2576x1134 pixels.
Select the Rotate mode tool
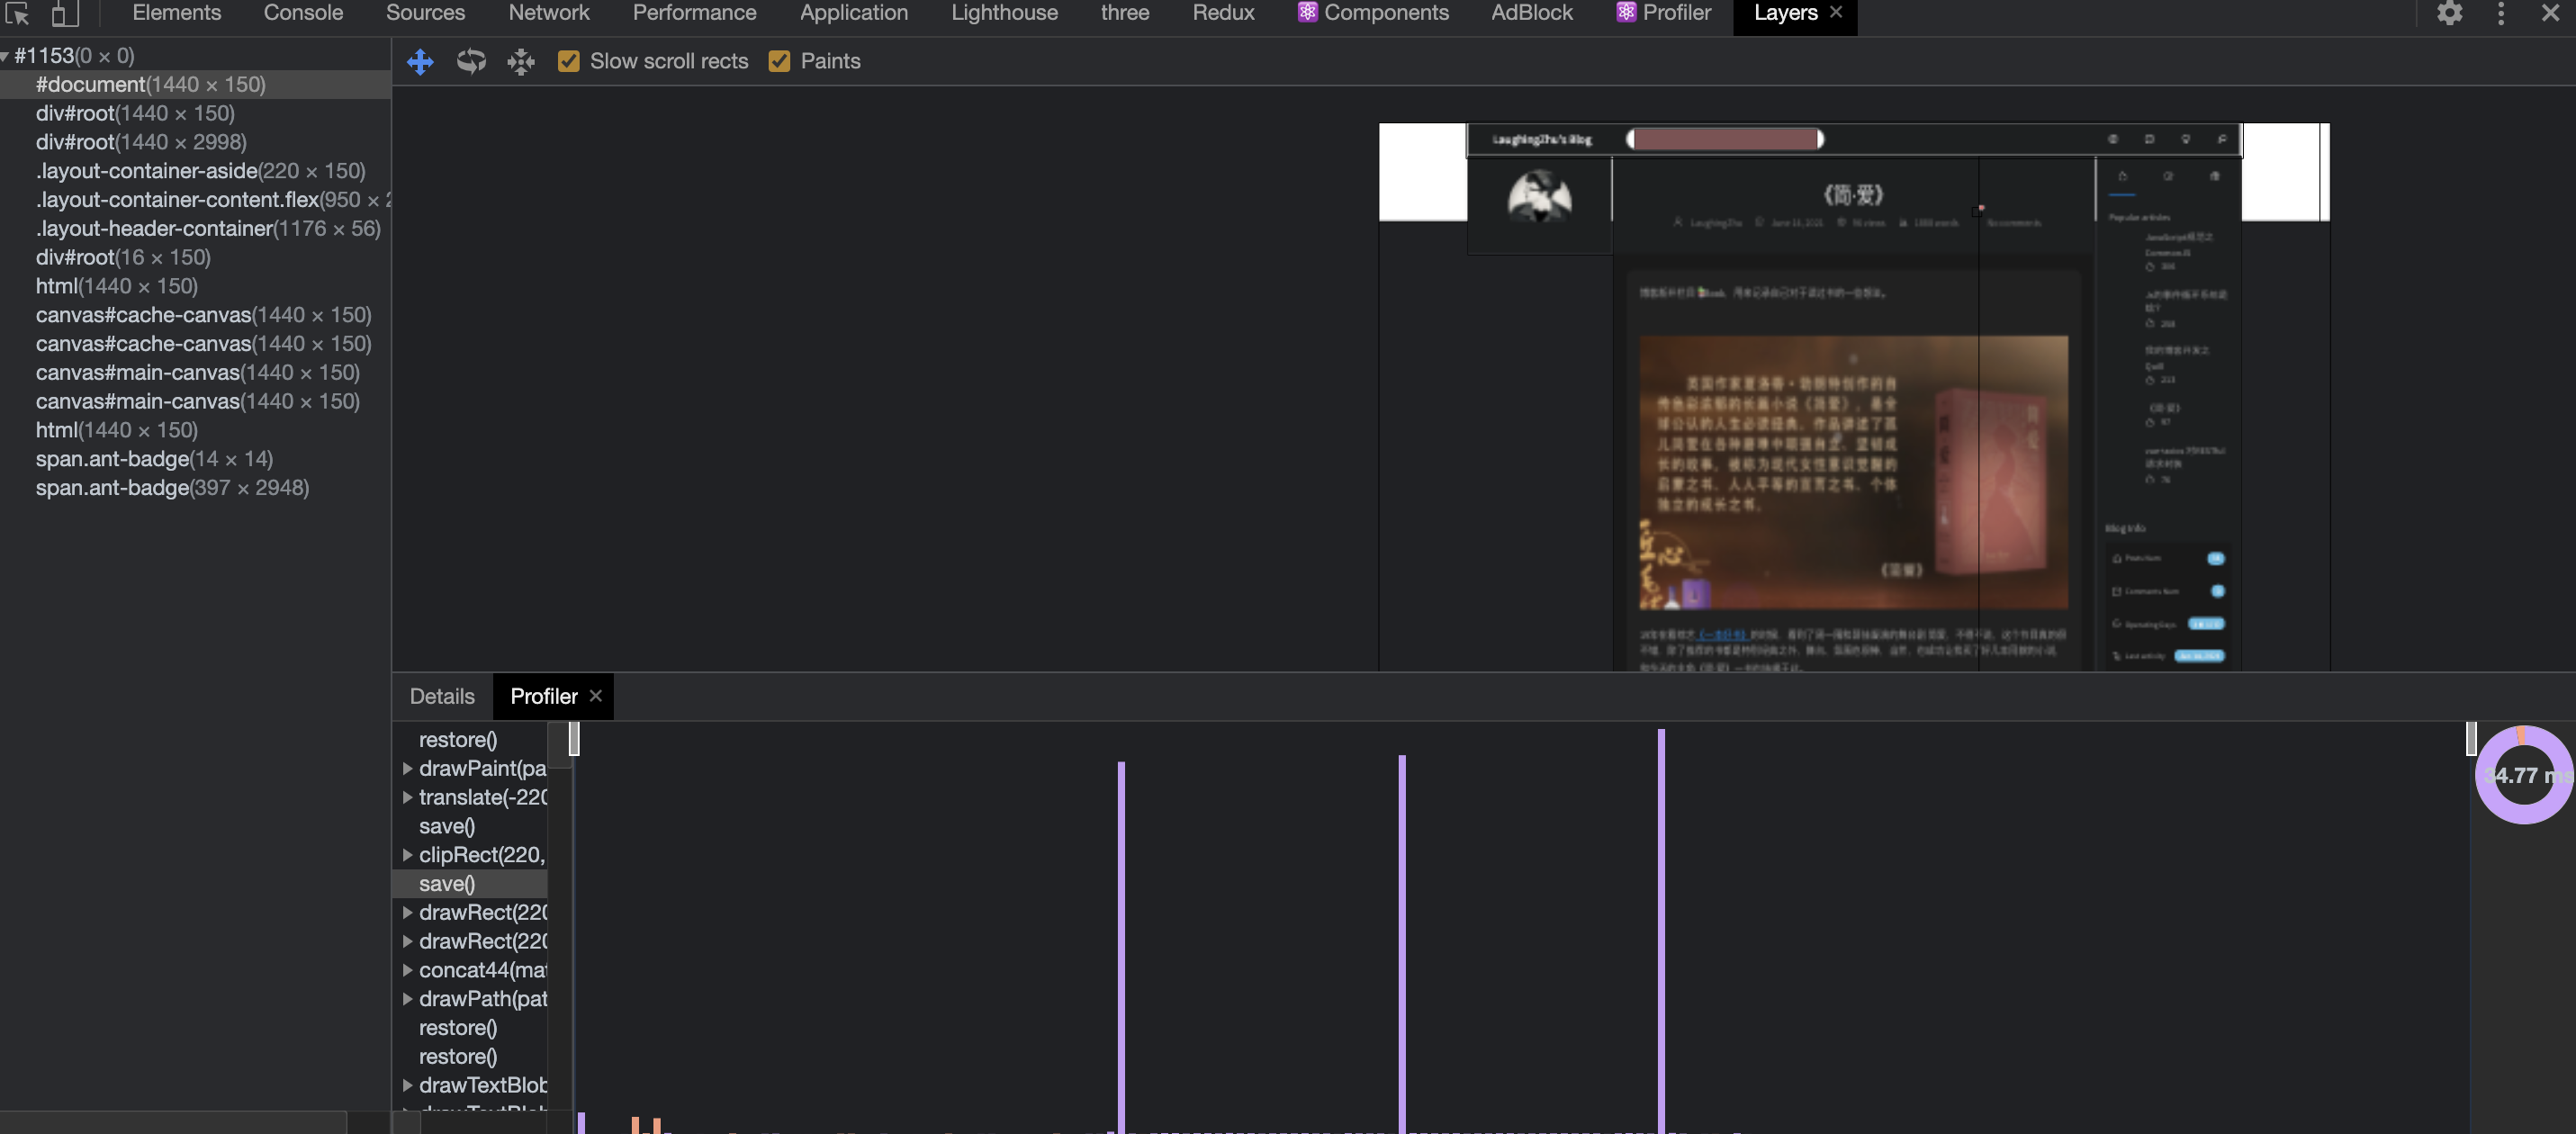coord(471,62)
